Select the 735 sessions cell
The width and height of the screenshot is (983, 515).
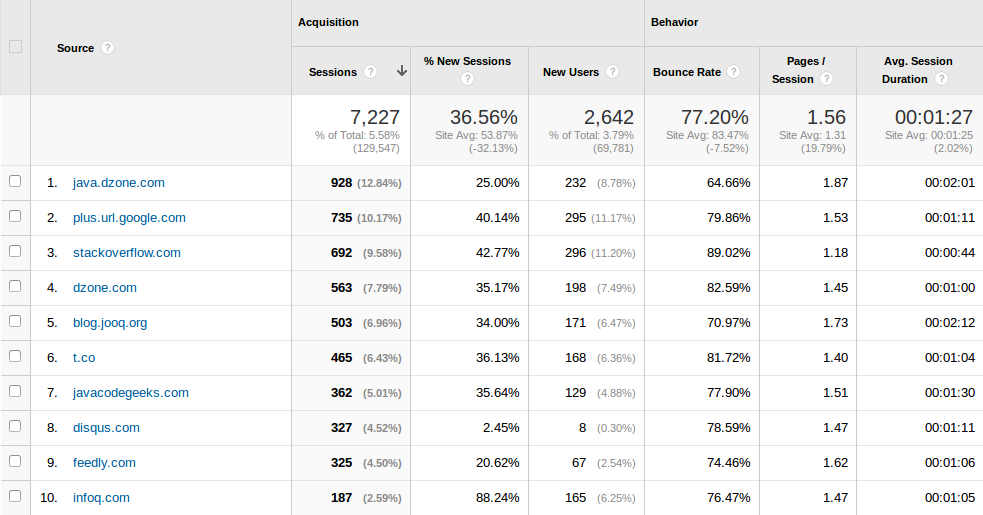342,218
